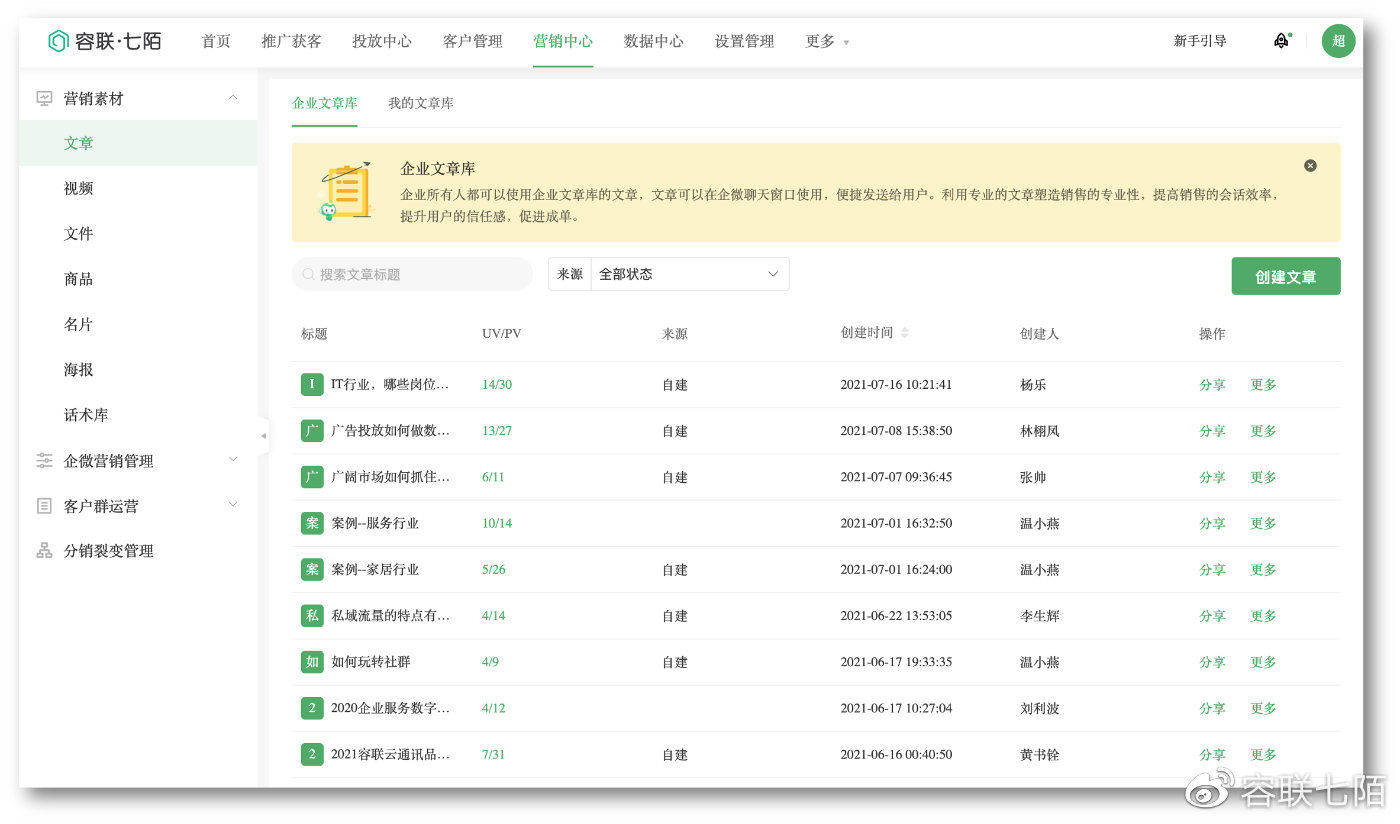Click 分享 for 案例--家居行业 row
Screen dimensions: 1400x824
point(1212,569)
